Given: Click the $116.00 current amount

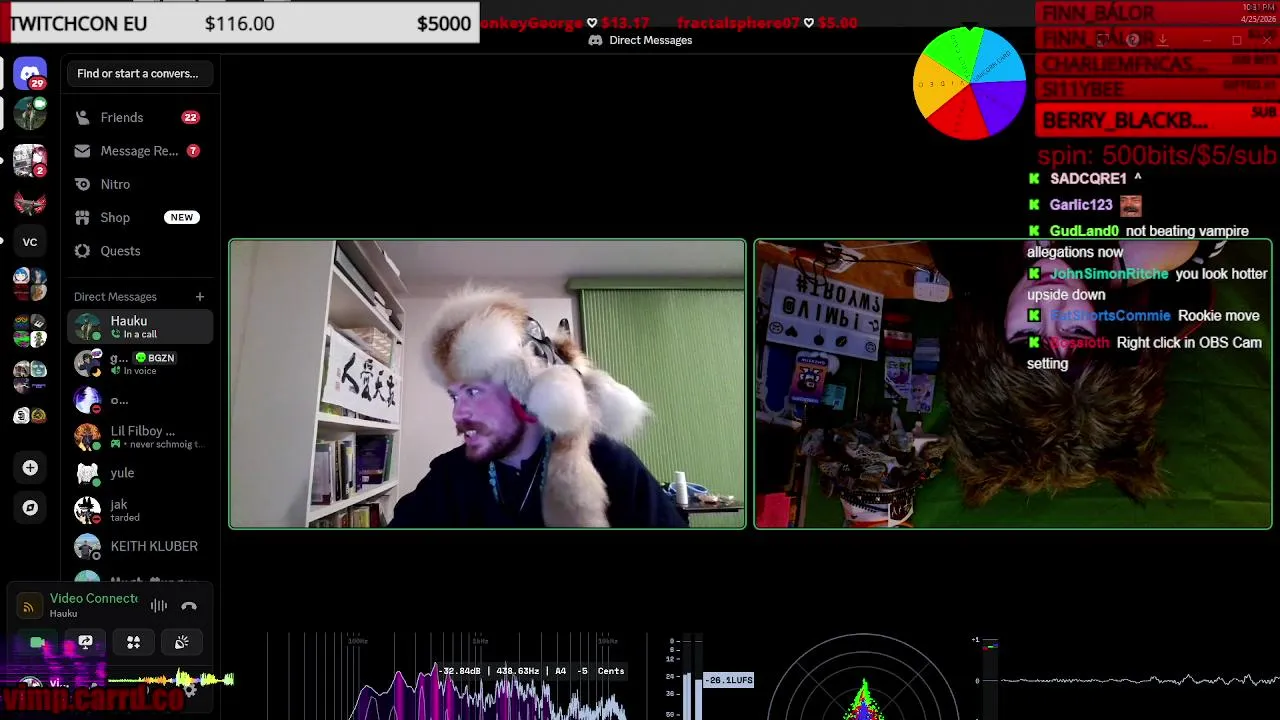Looking at the screenshot, I should pyautogui.click(x=239, y=24).
